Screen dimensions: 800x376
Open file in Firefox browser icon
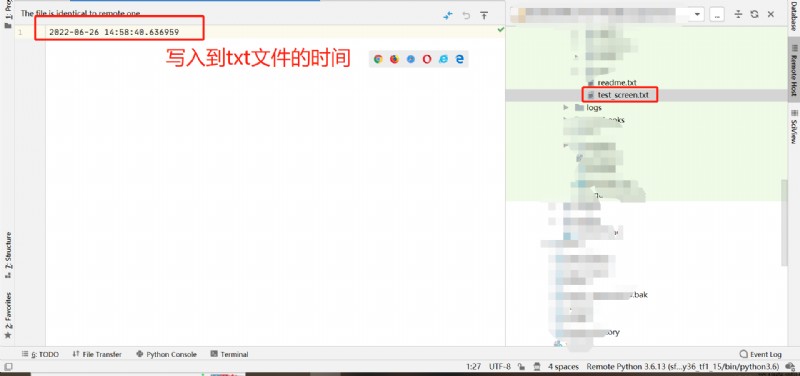pos(394,59)
